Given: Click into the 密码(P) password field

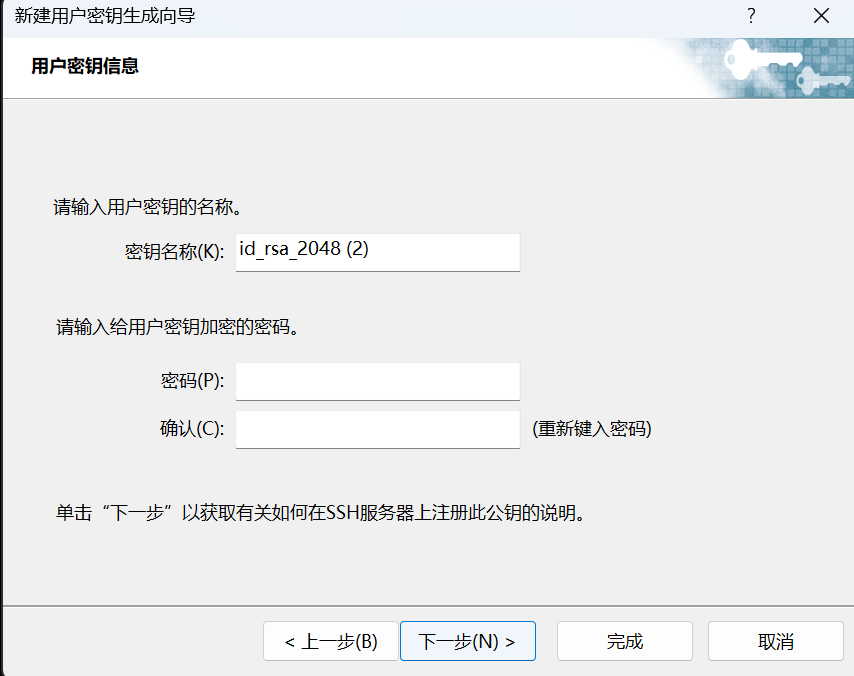Looking at the screenshot, I should point(377,381).
